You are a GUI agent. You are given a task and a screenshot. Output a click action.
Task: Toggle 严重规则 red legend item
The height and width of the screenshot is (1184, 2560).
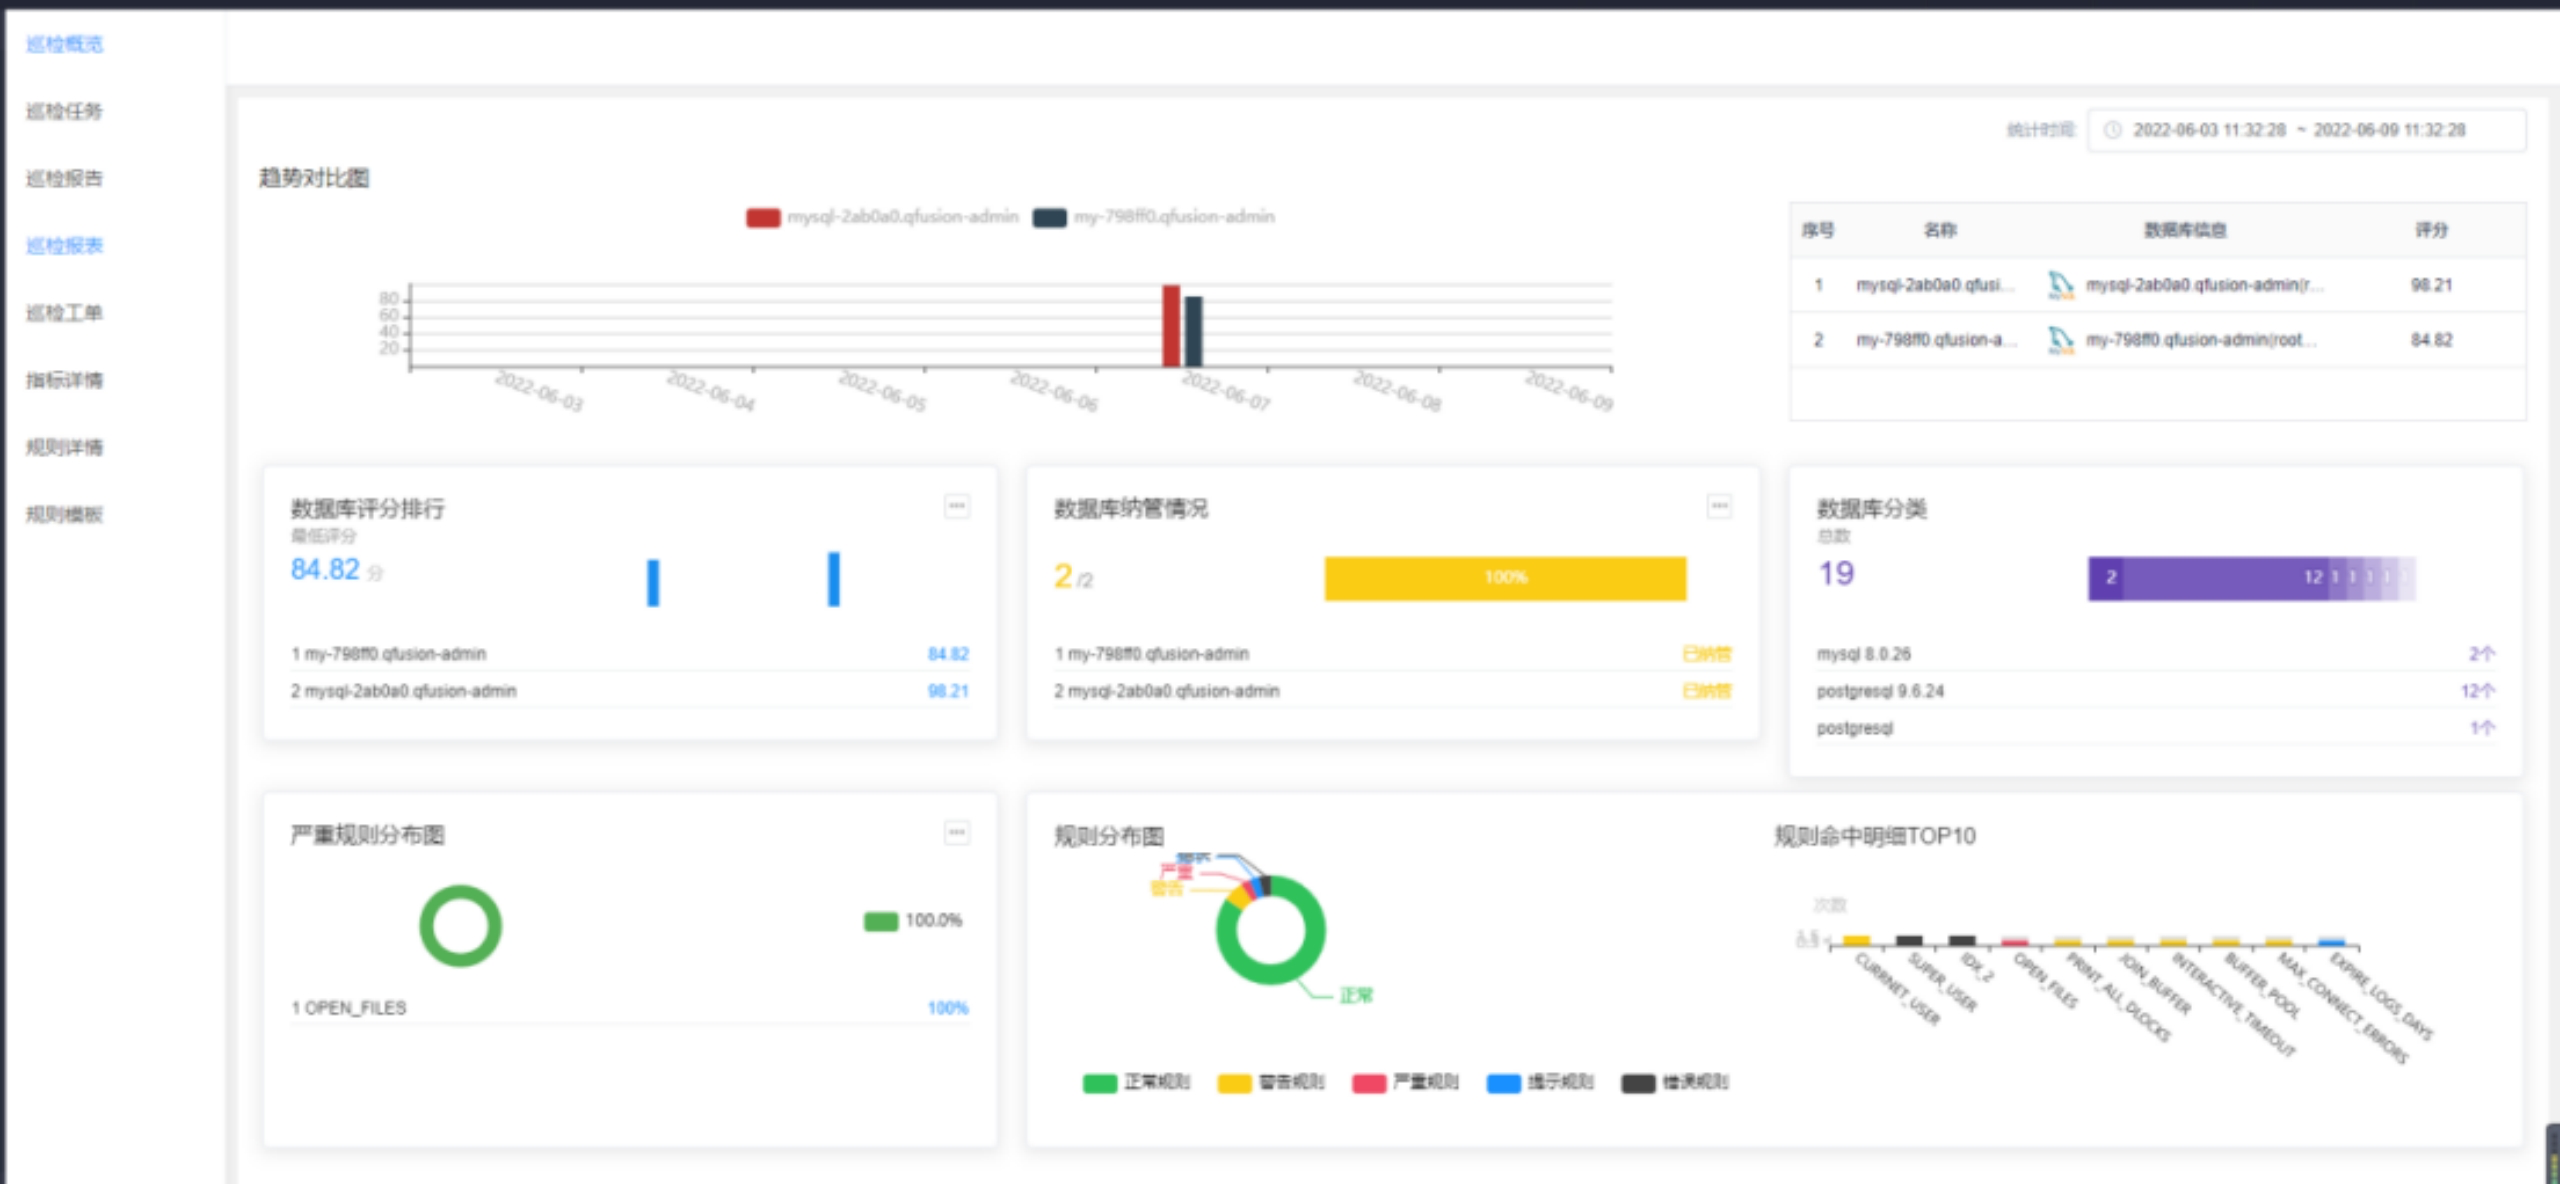pyautogui.click(x=1405, y=1082)
